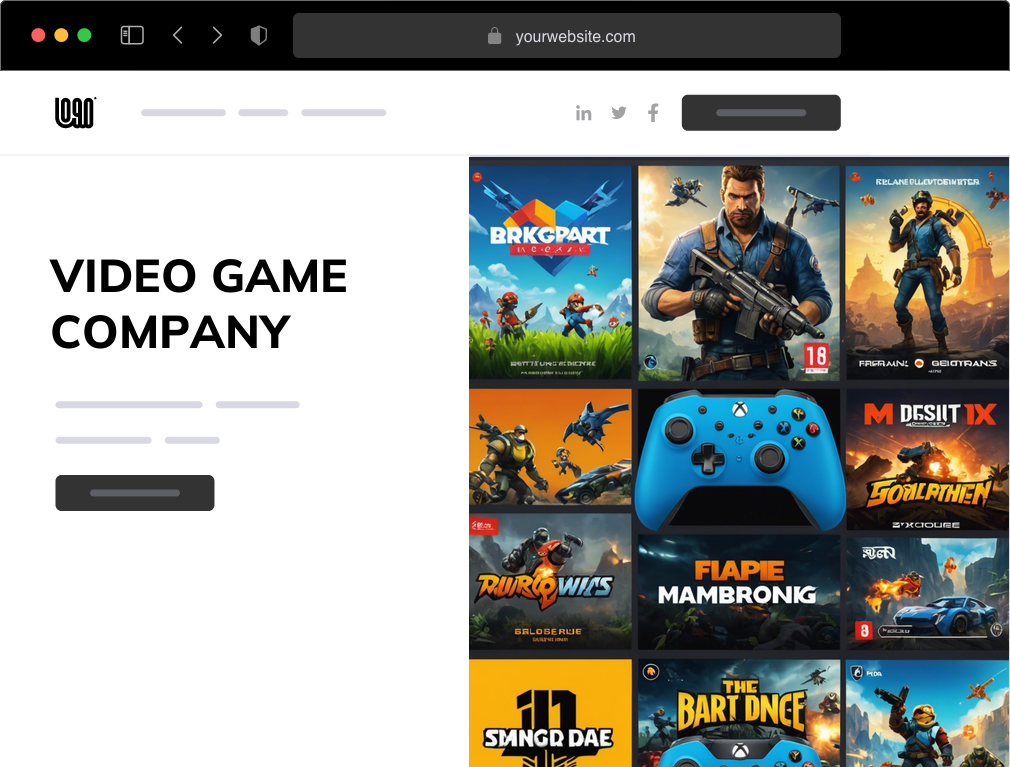Click the padlock icon in address bar
The image size is (1010, 767).
point(494,36)
